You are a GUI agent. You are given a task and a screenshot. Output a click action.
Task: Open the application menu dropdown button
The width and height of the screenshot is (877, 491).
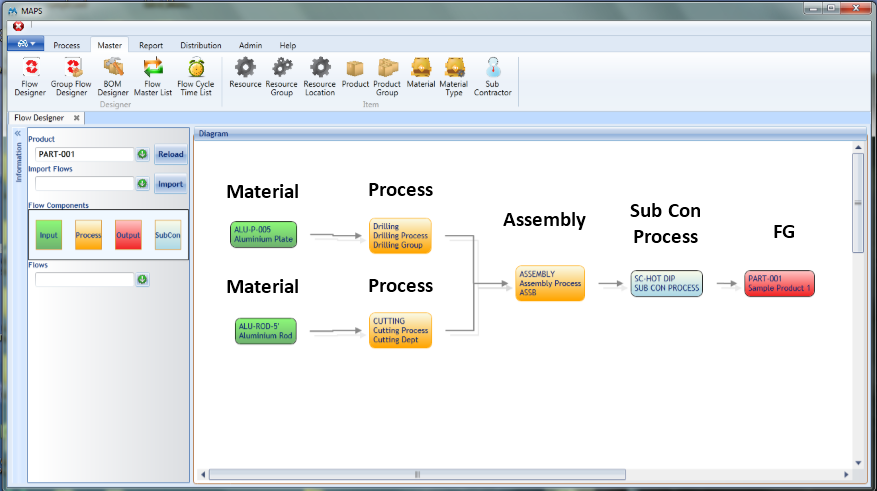[26, 44]
